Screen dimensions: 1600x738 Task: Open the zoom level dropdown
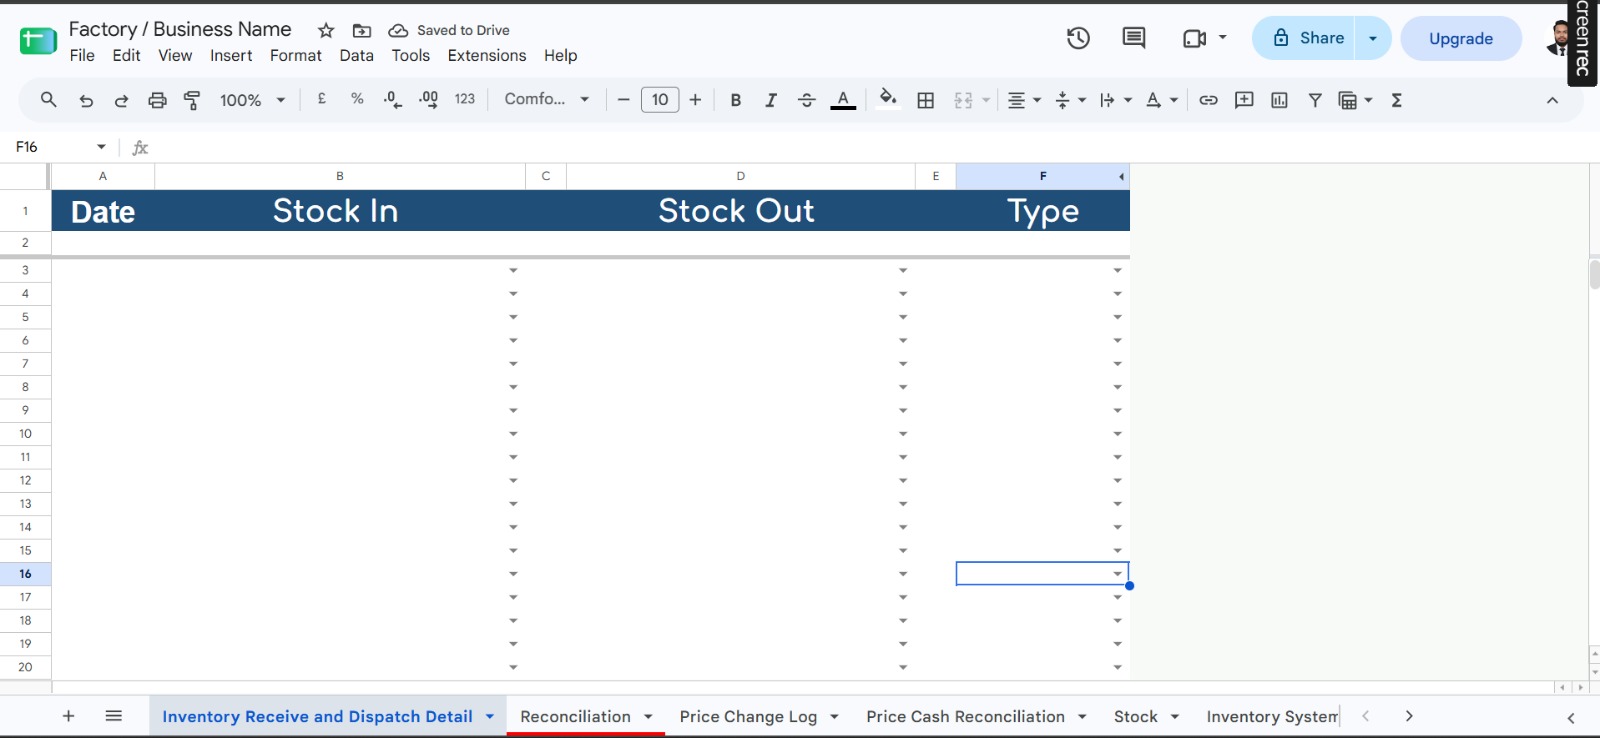click(x=253, y=100)
